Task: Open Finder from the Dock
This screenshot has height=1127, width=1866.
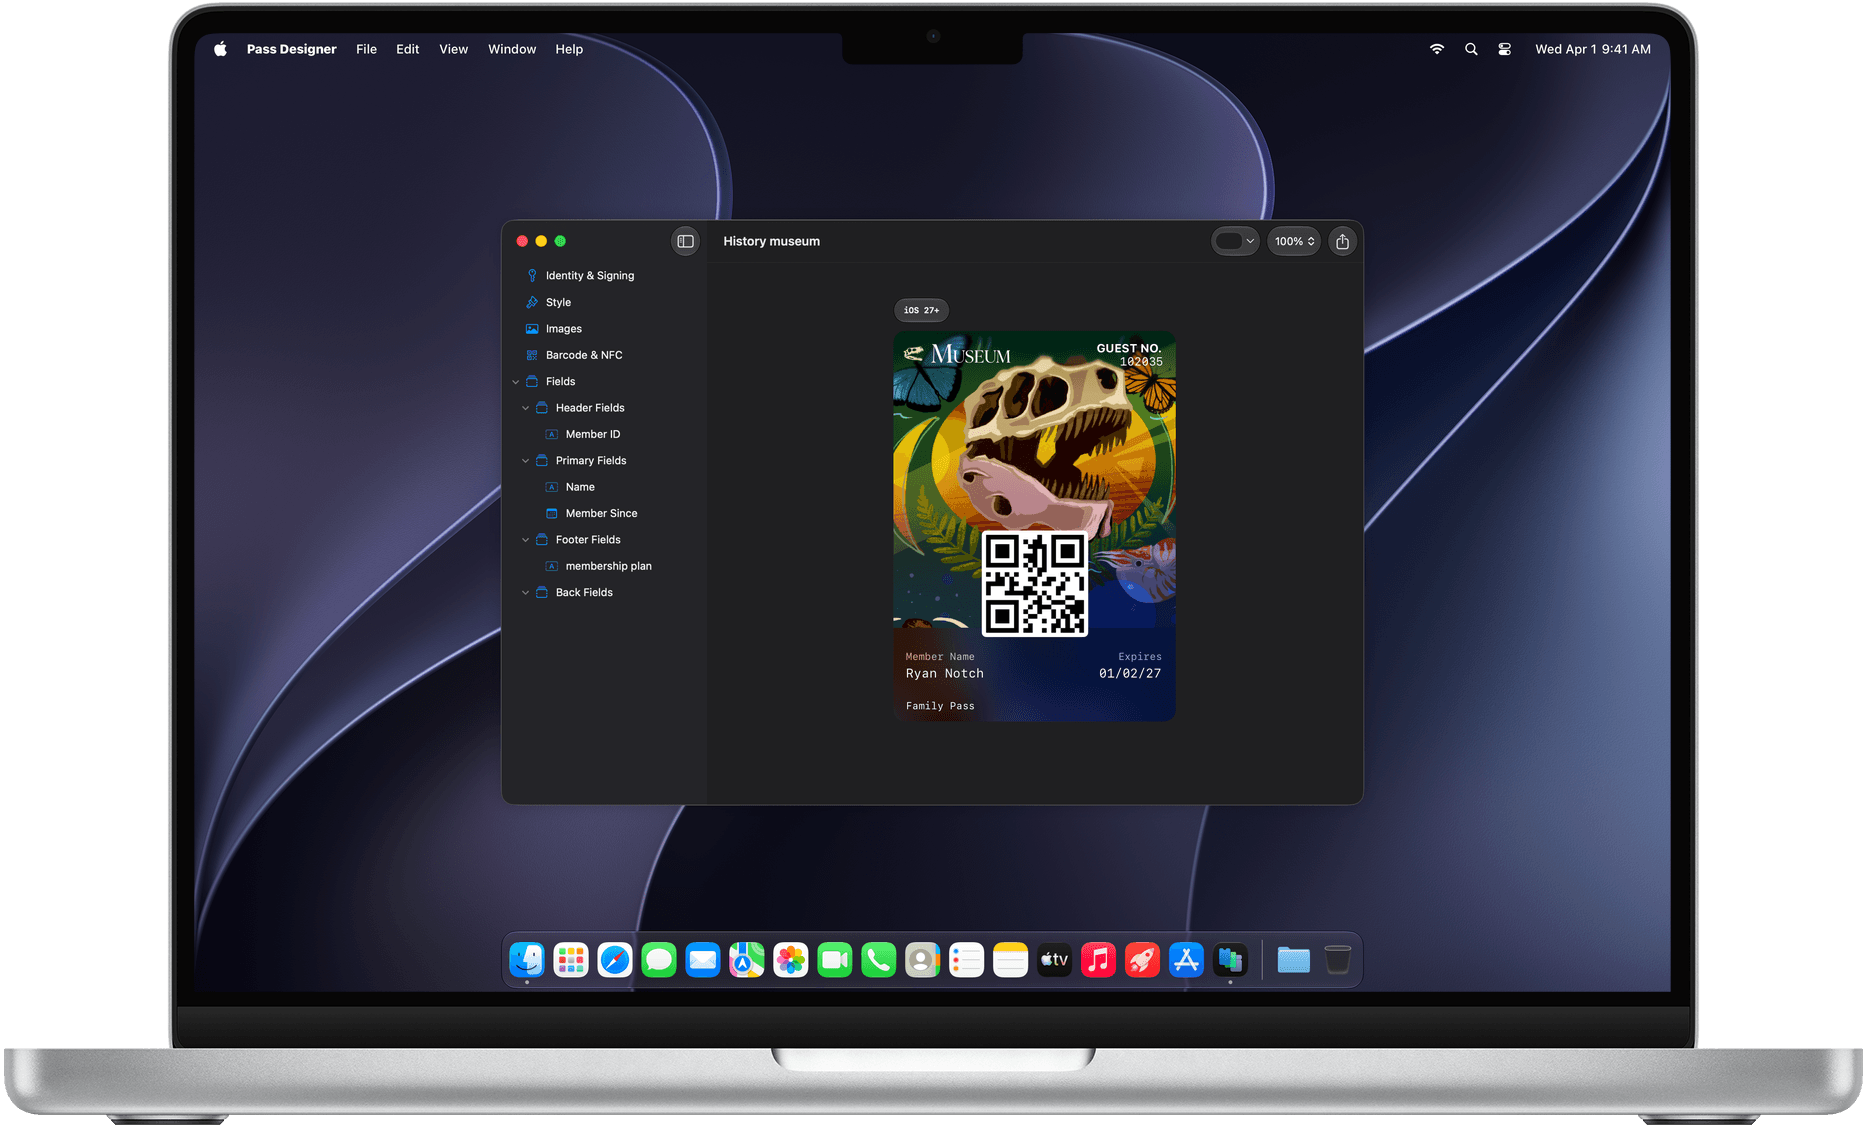Action: click(x=527, y=960)
